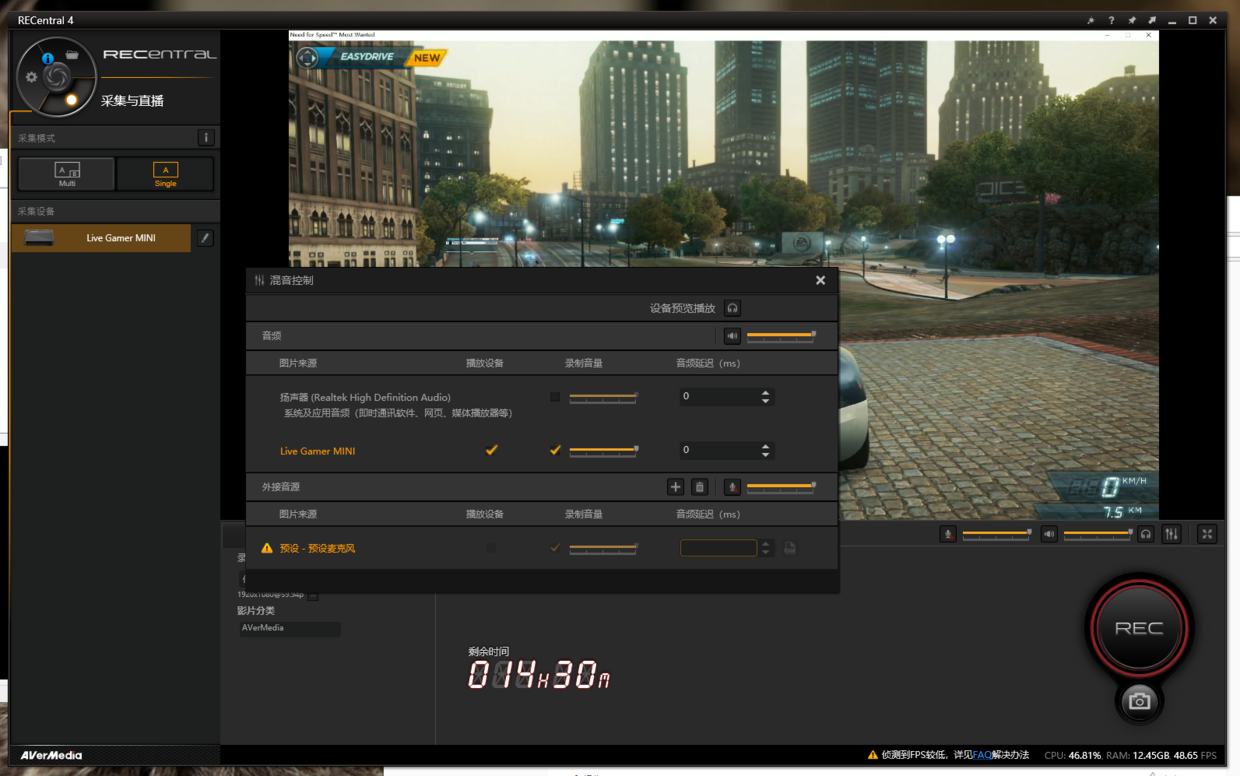Adjust main bar microphone volume slider
The width and height of the screenshot is (1240, 776).
[997, 534]
